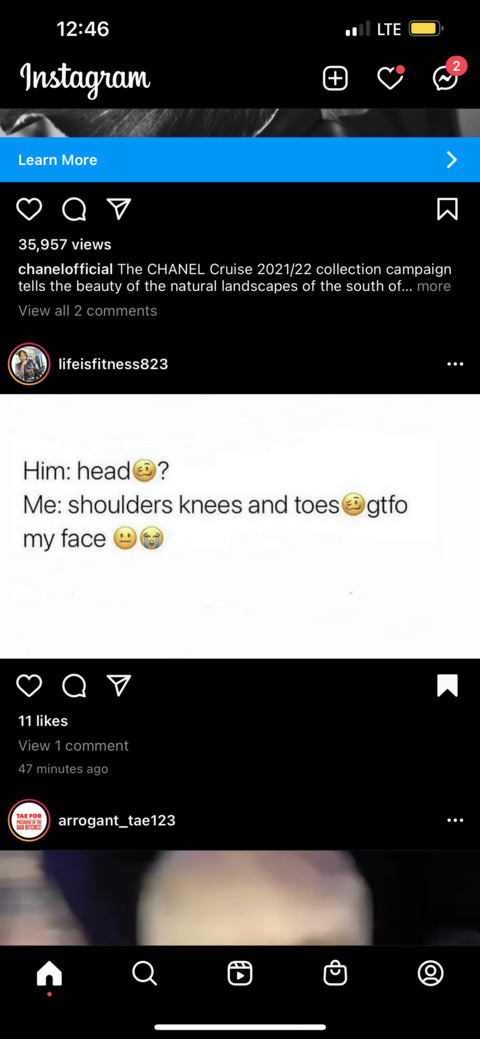Like the chanelofficial post

[x=29, y=210]
